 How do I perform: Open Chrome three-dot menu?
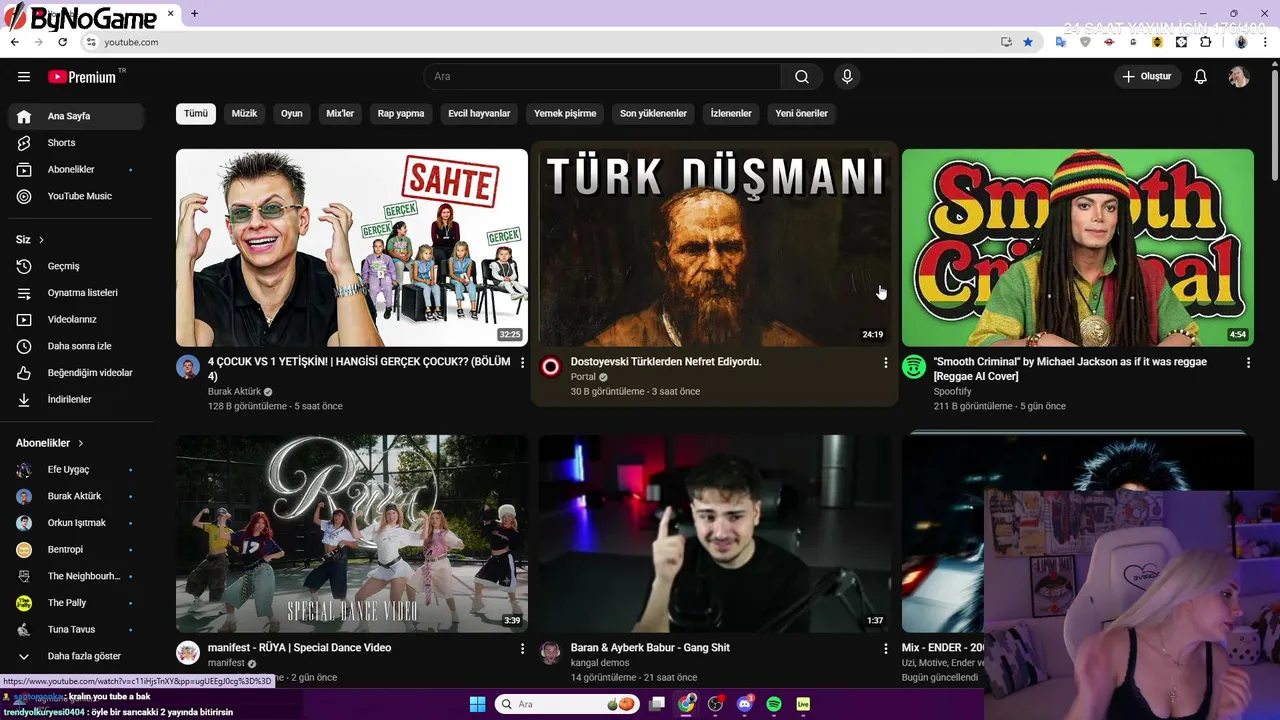tap(1265, 42)
